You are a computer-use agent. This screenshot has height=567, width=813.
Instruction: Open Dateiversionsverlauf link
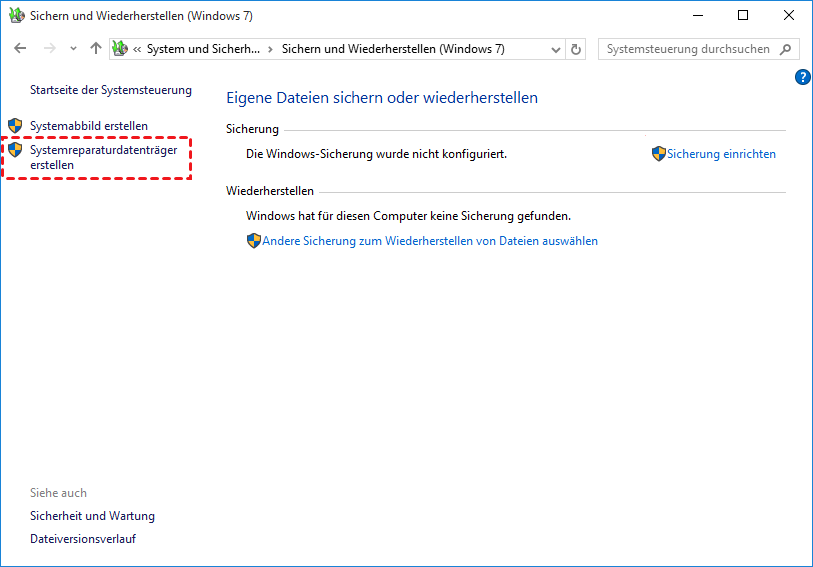pos(83,539)
